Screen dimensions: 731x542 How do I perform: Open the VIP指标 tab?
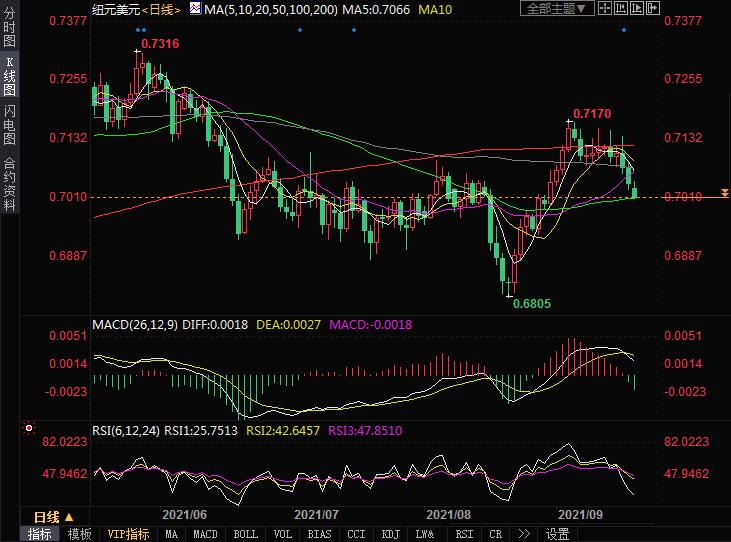pos(128,534)
